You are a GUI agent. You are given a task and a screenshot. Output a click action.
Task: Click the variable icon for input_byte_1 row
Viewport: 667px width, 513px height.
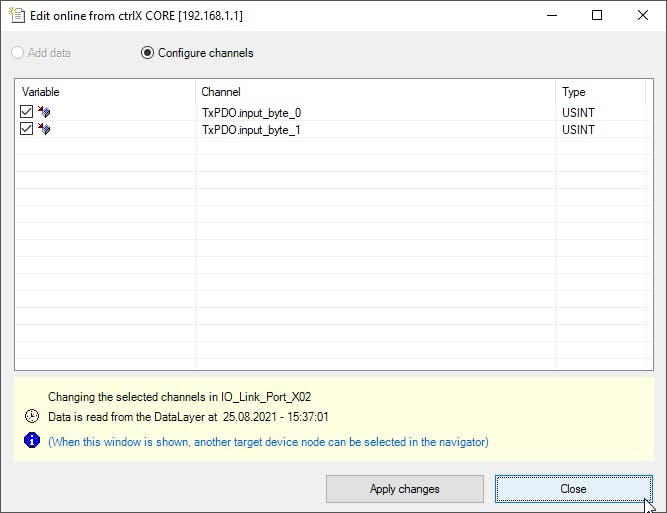(x=44, y=128)
